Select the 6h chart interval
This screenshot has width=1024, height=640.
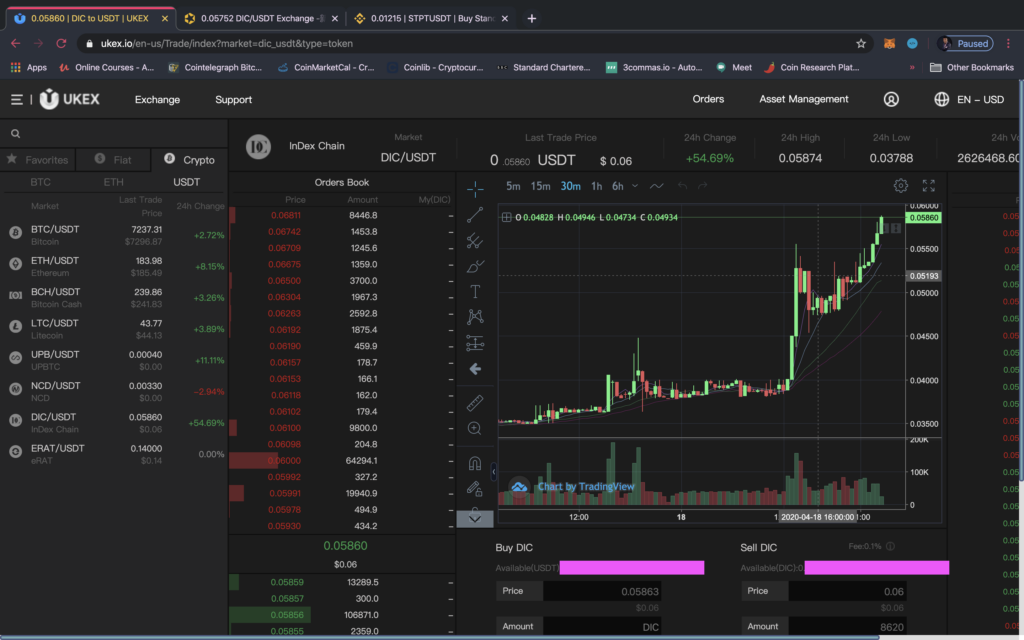(617, 186)
